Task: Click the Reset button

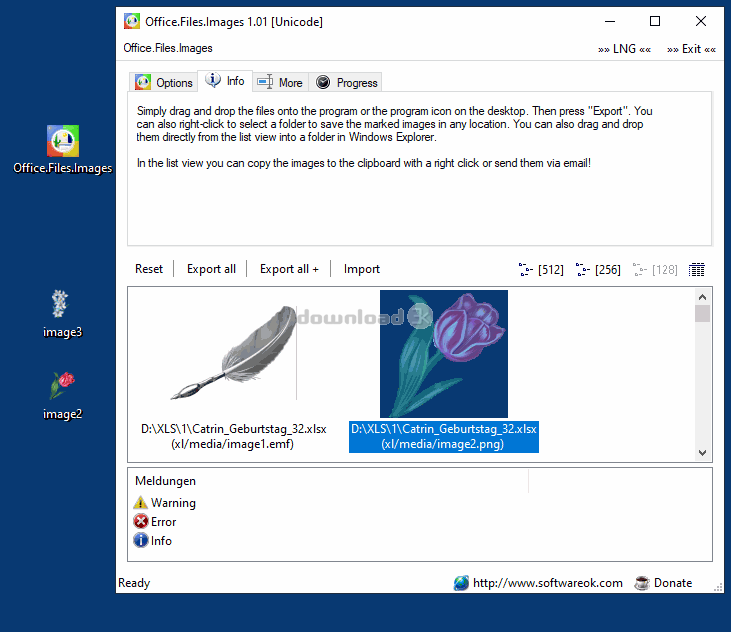Action: 149,269
